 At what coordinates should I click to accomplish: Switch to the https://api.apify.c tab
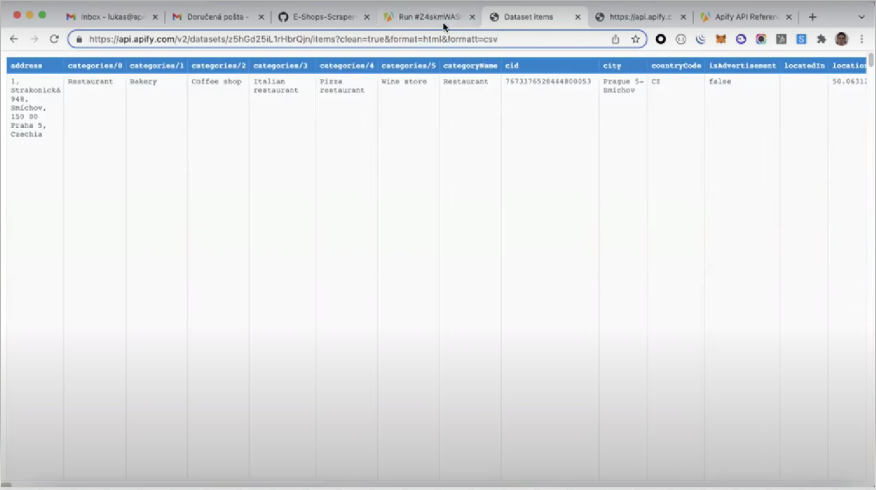click(x=640, y=17)
